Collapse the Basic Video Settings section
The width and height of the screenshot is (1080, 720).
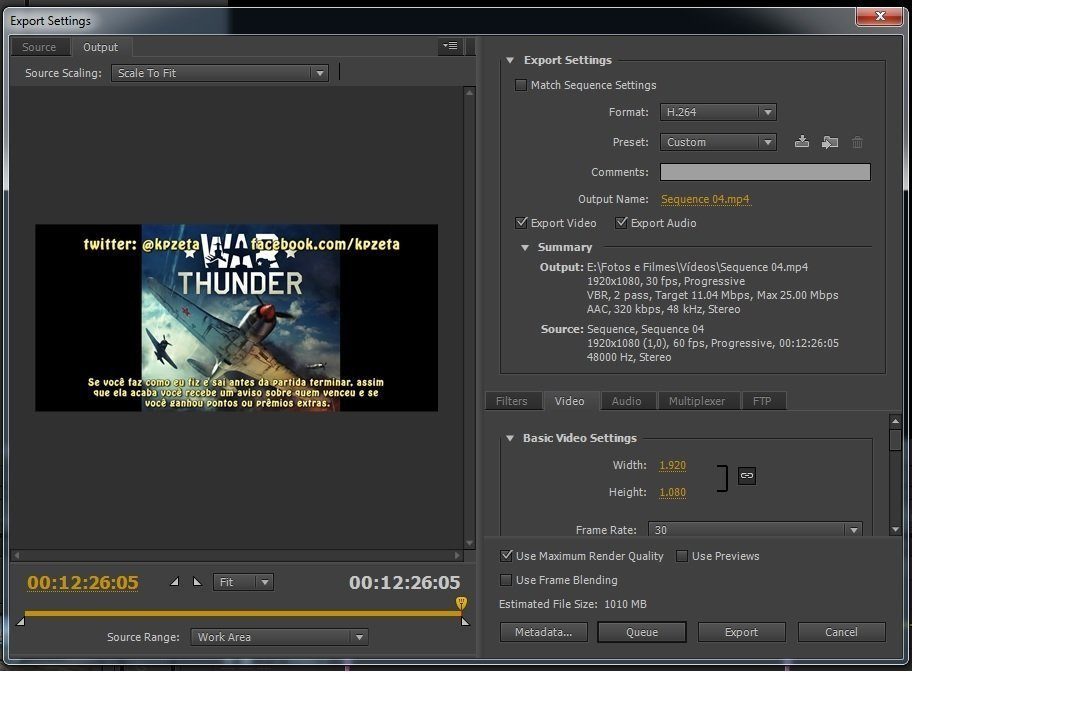510,438
